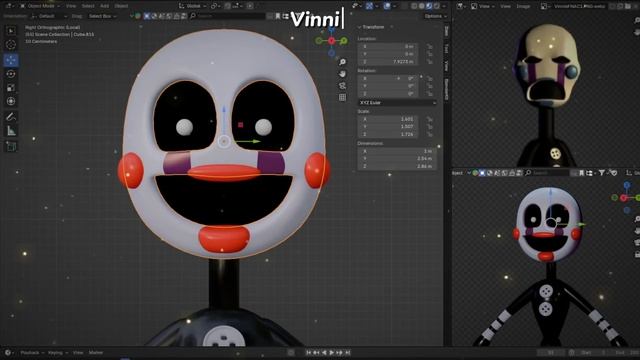Click search field in lower-right viewport header
Image resolution: width=640 pixels, height=360 pixels.
[547, 173]
